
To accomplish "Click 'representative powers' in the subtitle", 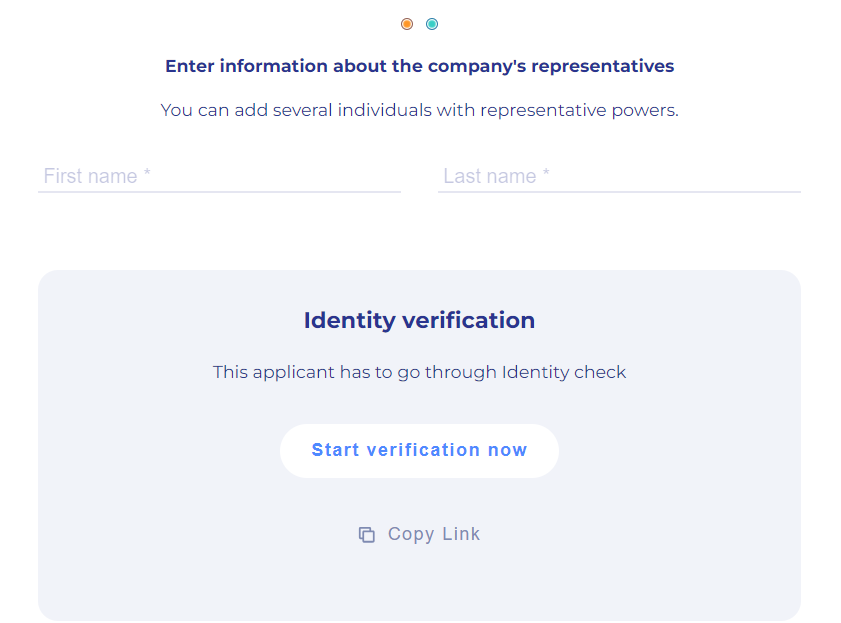I will point(579,110).
